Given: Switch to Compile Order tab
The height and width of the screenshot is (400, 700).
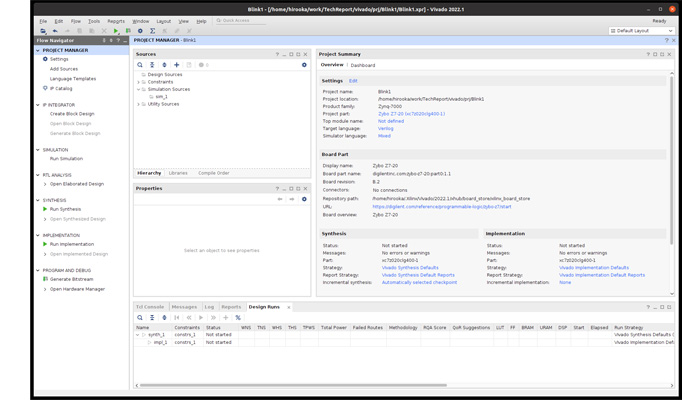Looking at the screenshot, I should 214,173.
